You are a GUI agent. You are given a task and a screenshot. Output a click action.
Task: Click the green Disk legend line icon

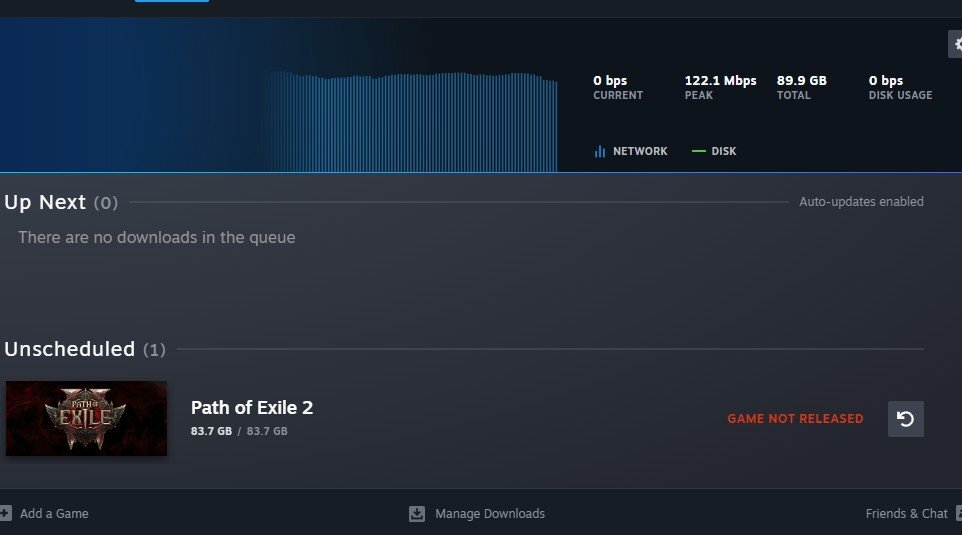(x=699, y=151)
